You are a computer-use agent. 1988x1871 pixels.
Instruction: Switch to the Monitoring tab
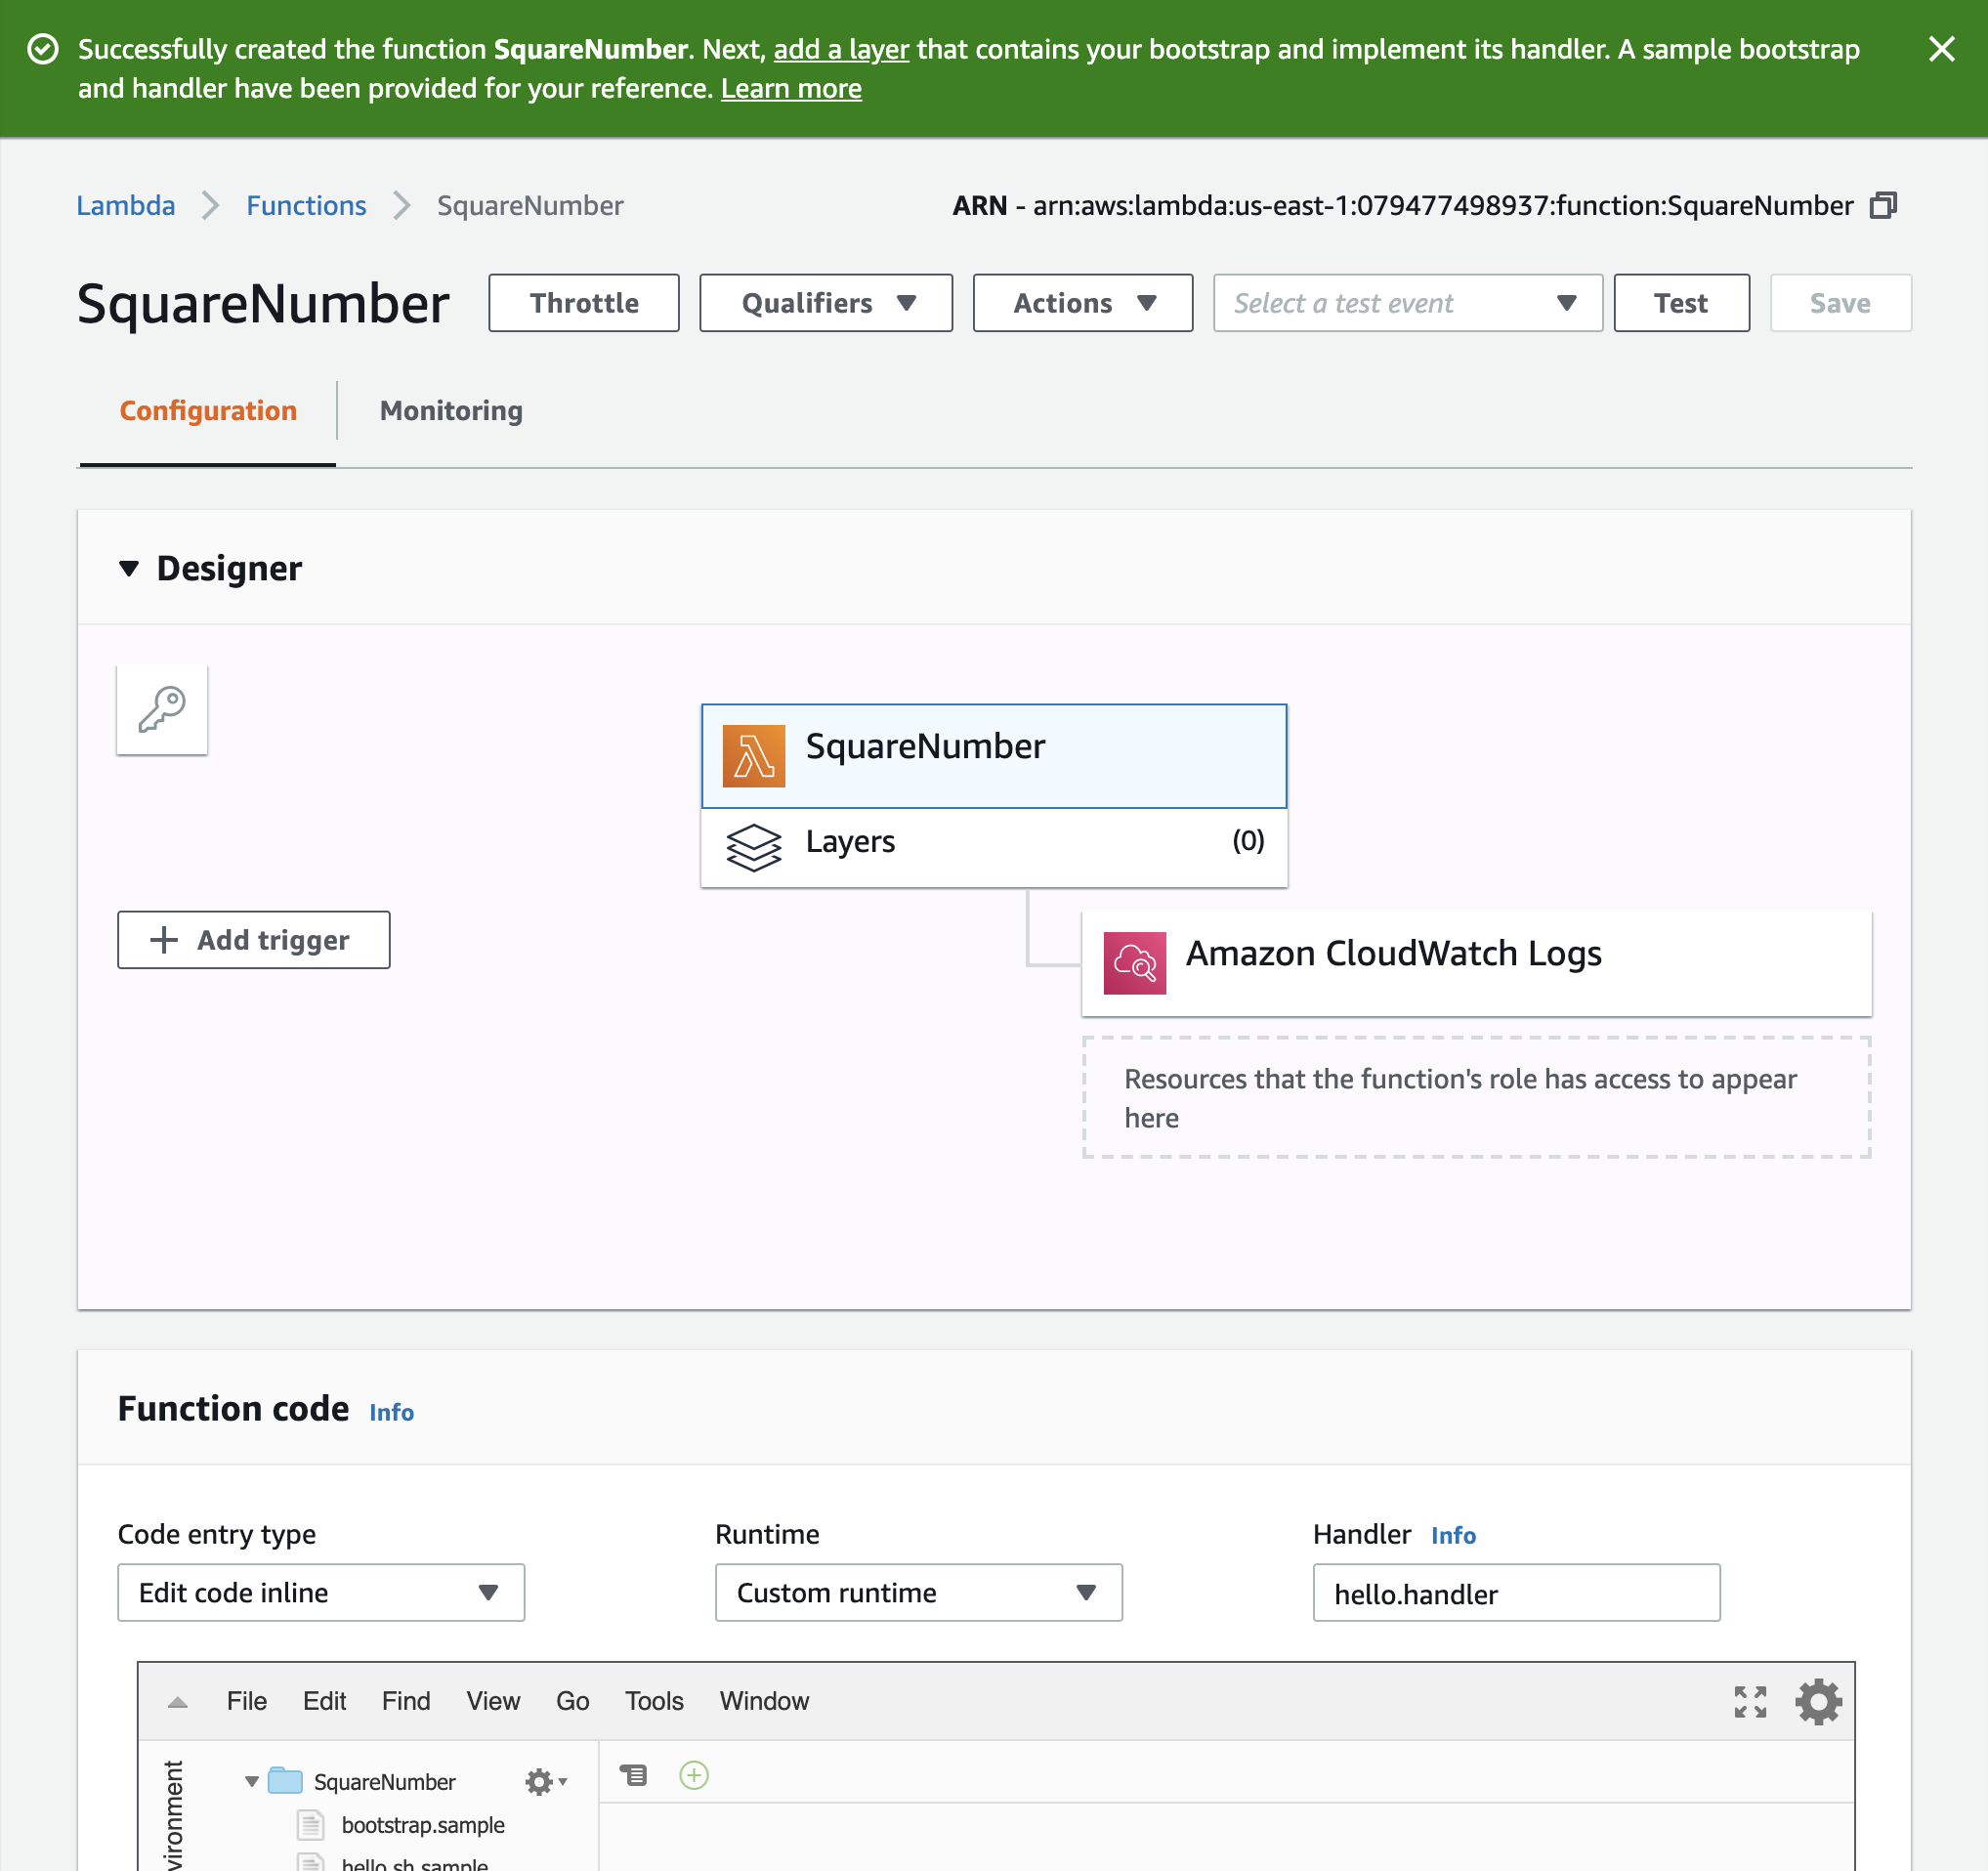pyautogui.click(x=451, y=411)
